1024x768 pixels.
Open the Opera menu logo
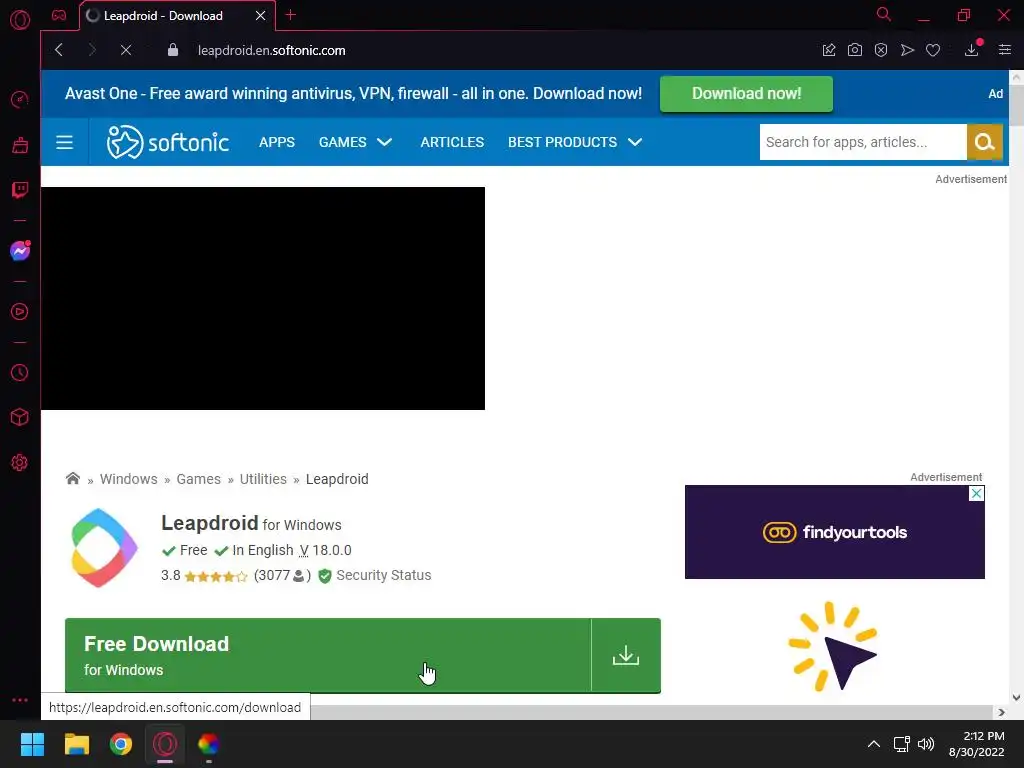(20, 20)
